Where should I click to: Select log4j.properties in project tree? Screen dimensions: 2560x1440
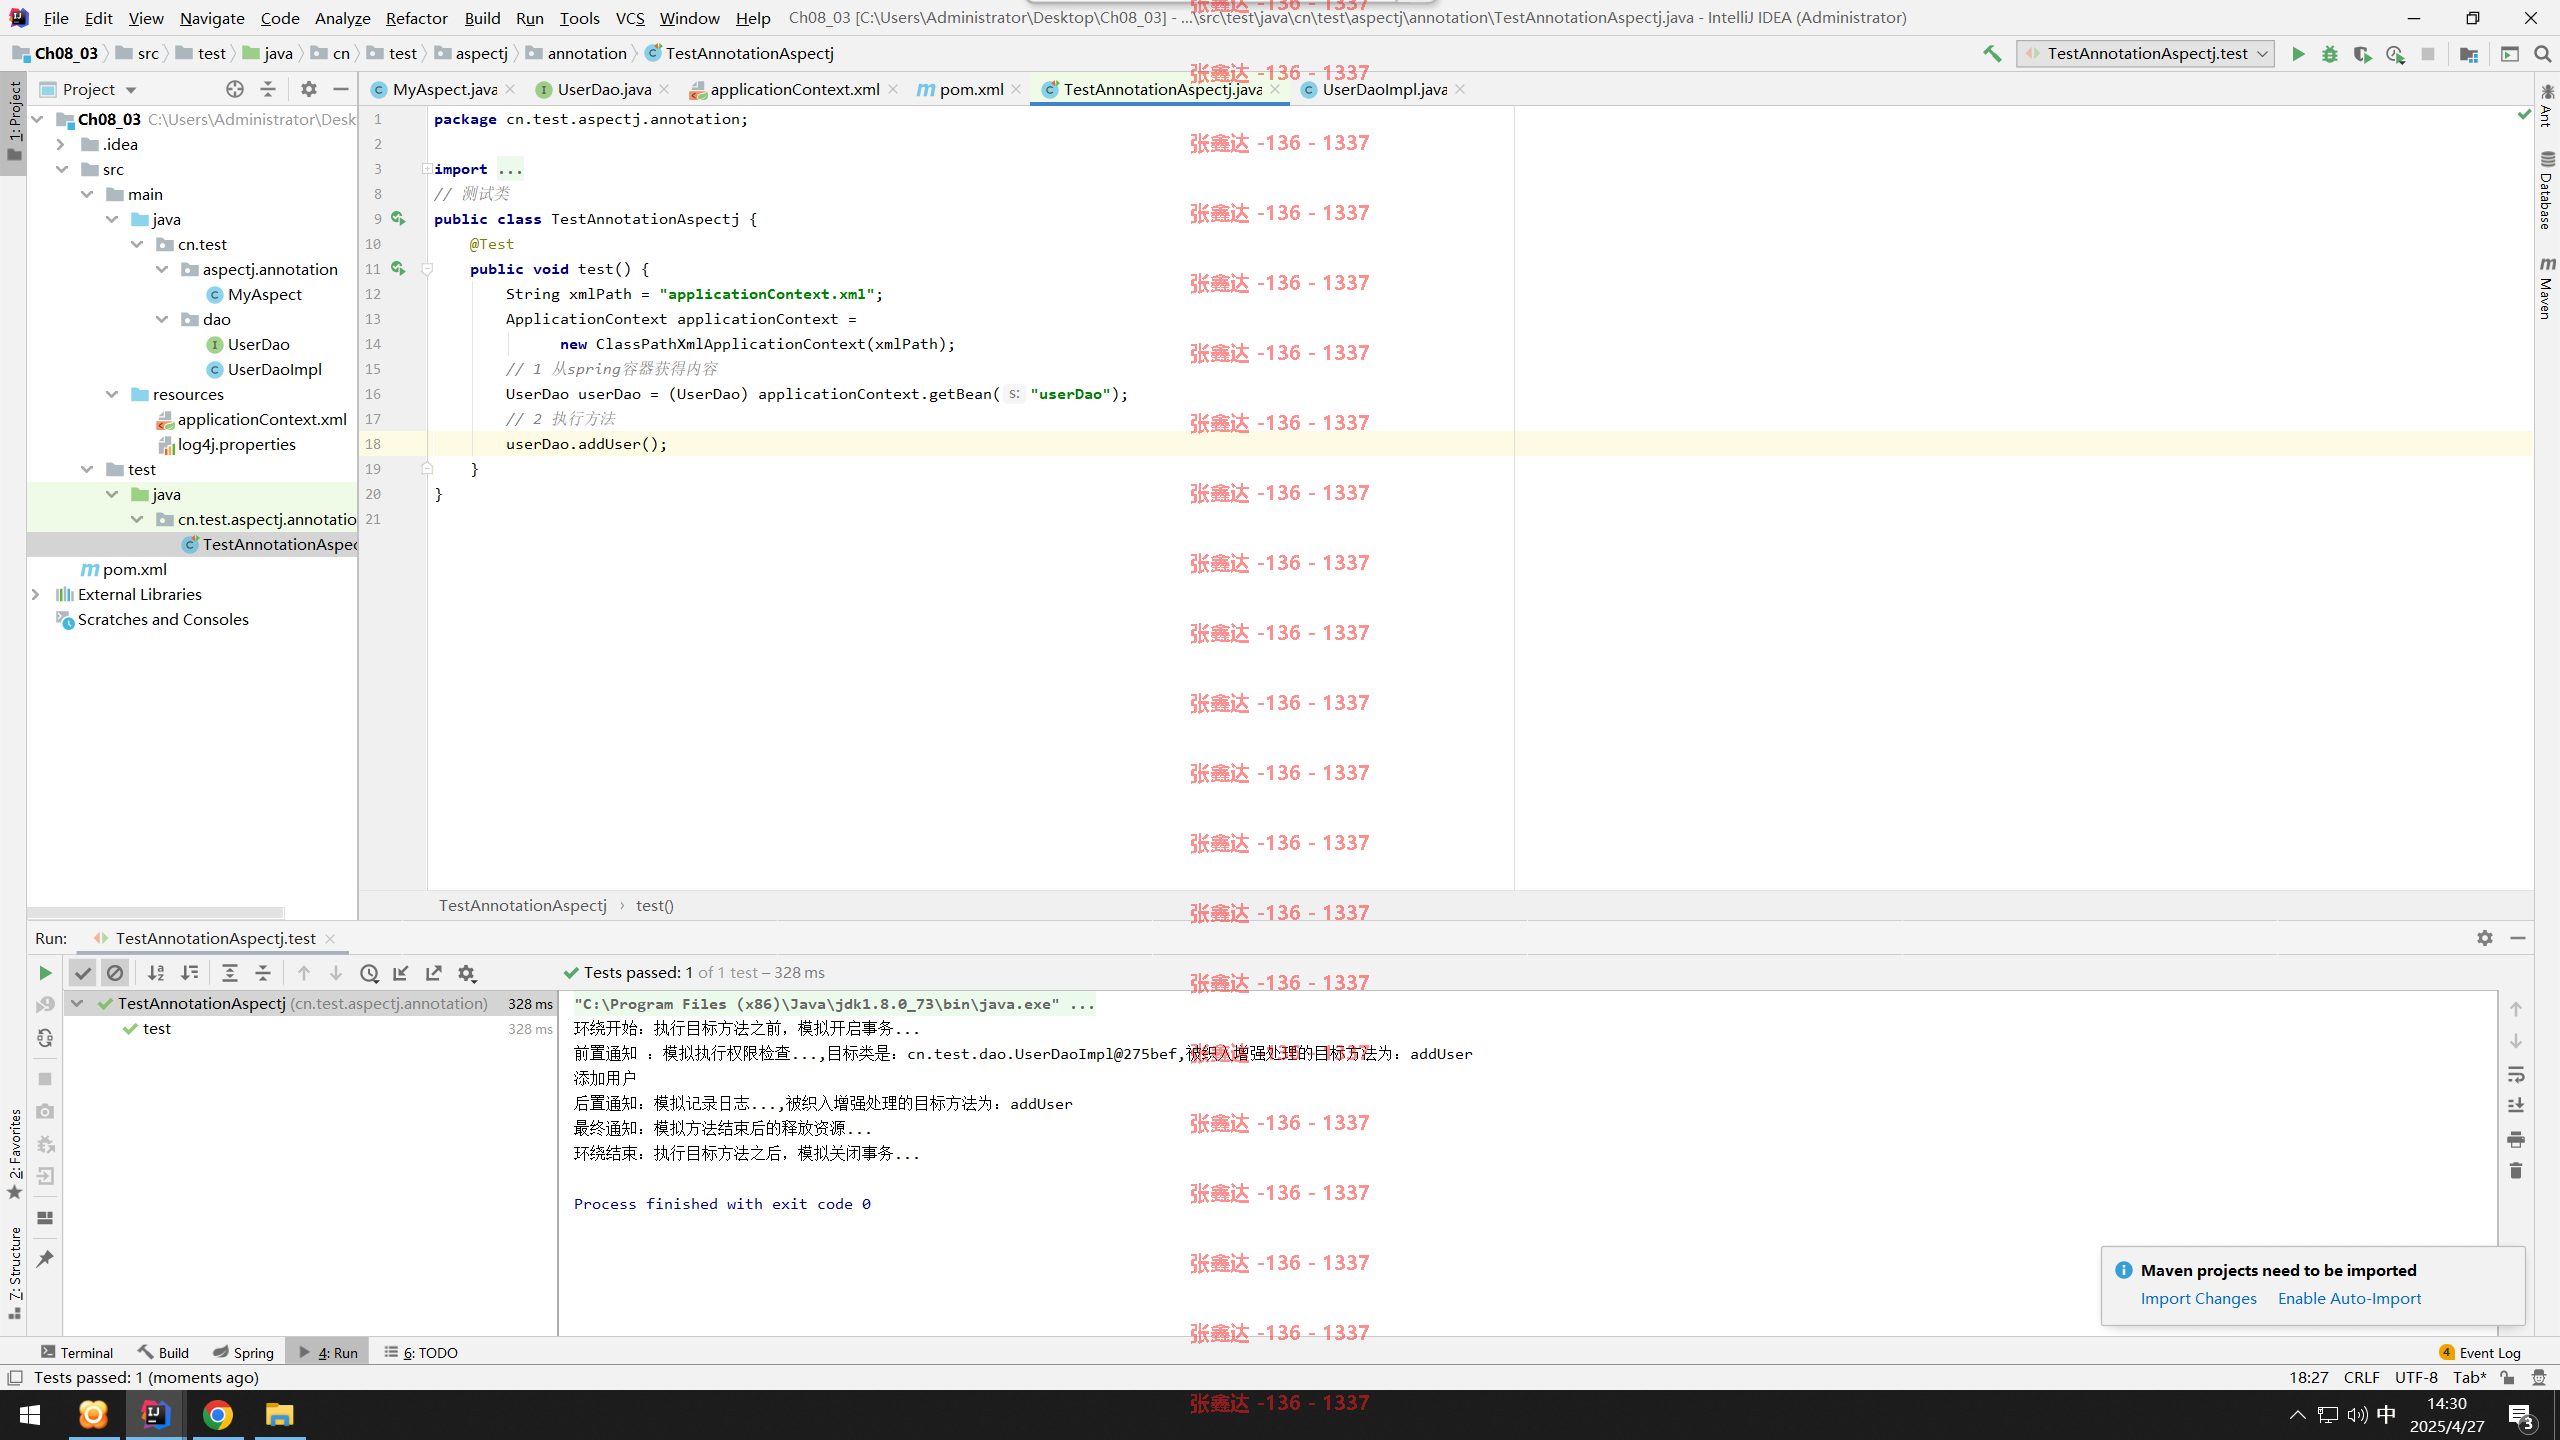pyautogui.click(x=236, y=444)
